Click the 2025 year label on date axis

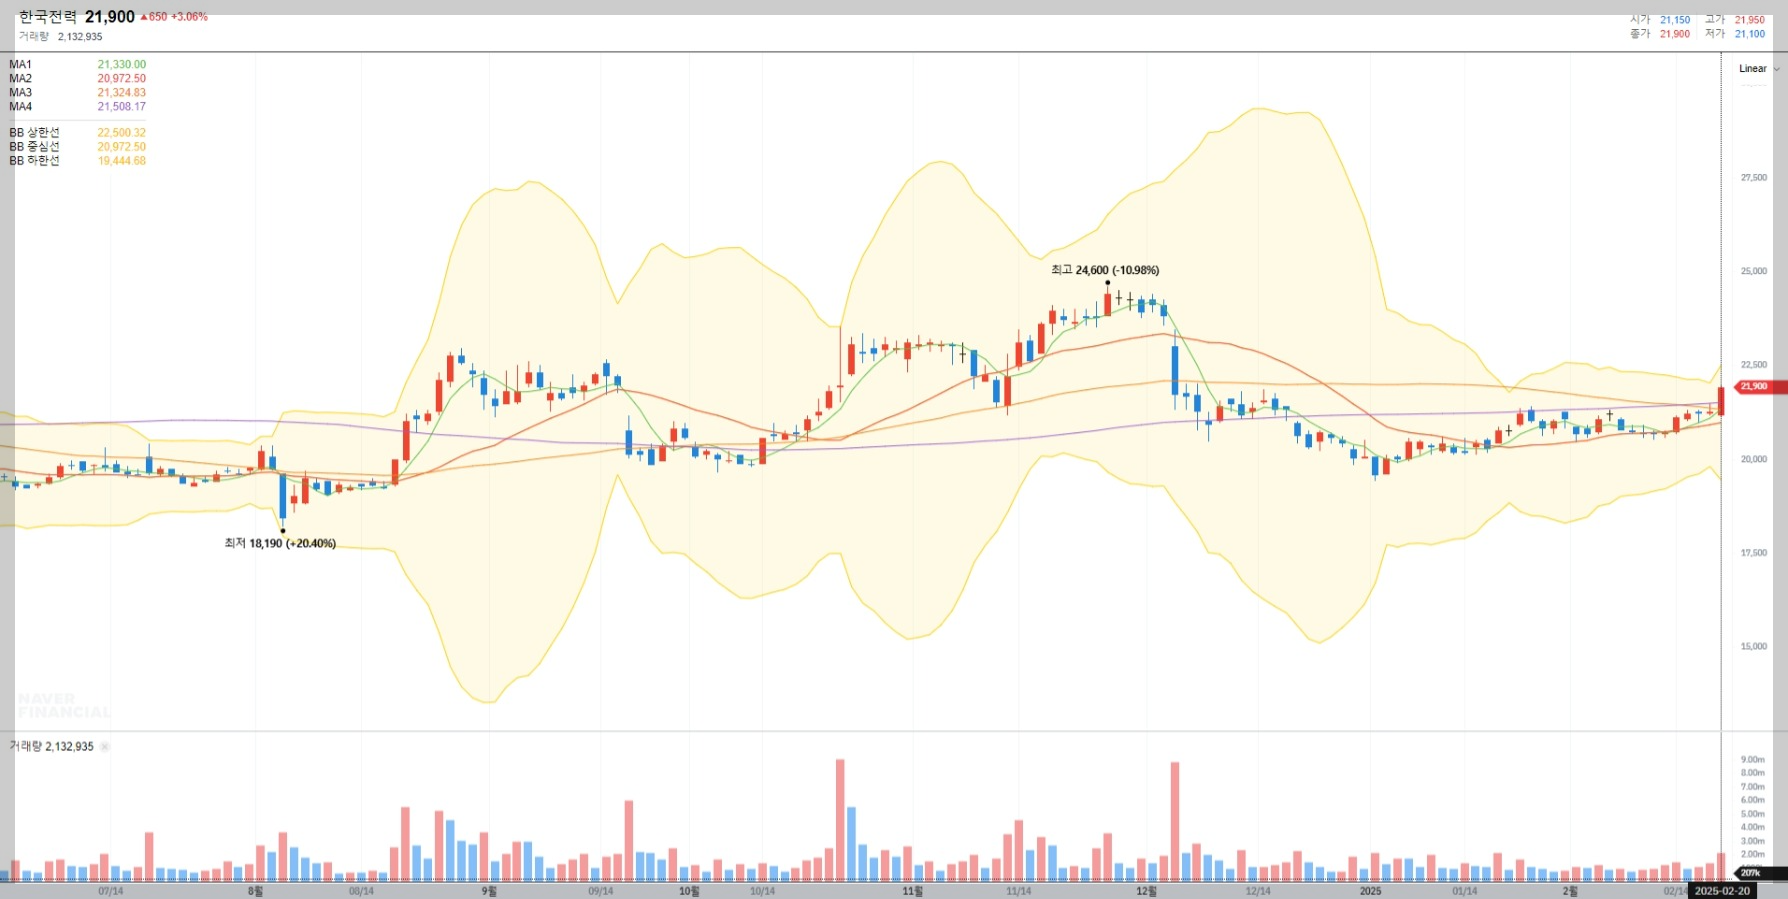pyautogui.click(x=1370, y=891)
